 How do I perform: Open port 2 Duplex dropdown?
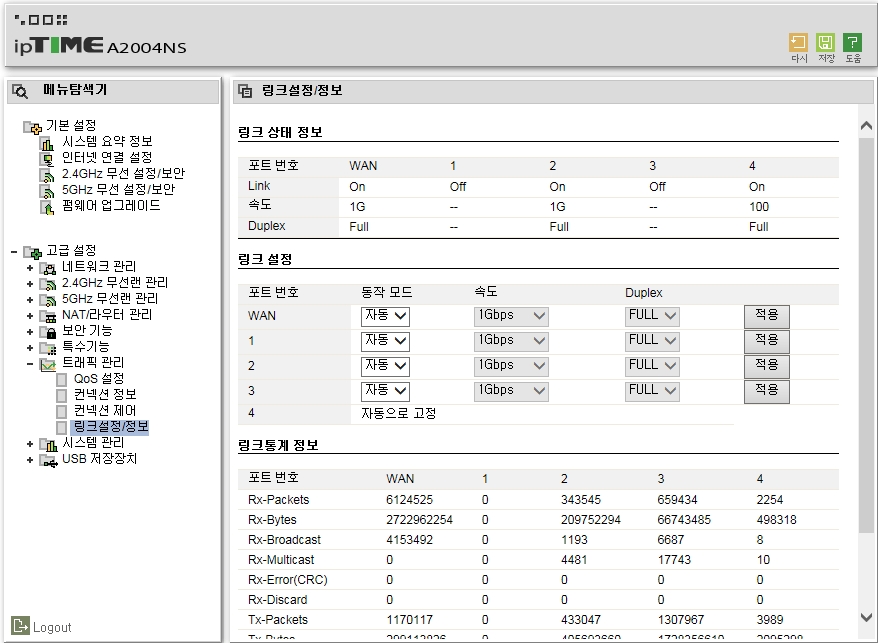click(x=652, y=366)
